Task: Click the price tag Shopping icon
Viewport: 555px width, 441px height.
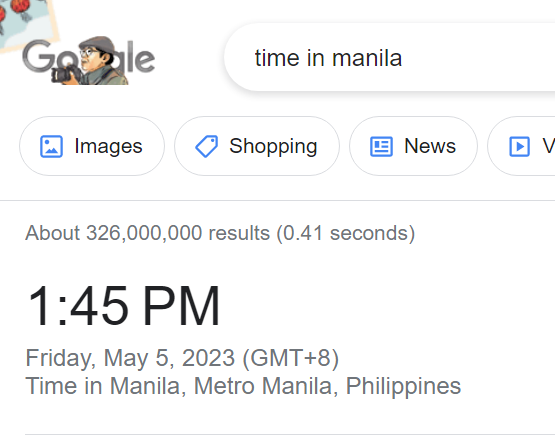Action: pyautogui.click(x=207, y=146)
